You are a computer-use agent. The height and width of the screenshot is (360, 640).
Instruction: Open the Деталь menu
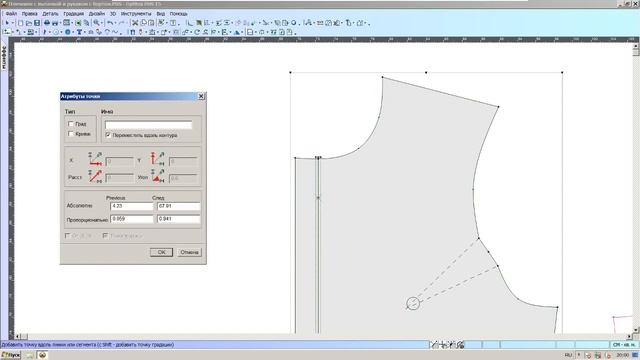pyautogui.click(x=50, y=13)
